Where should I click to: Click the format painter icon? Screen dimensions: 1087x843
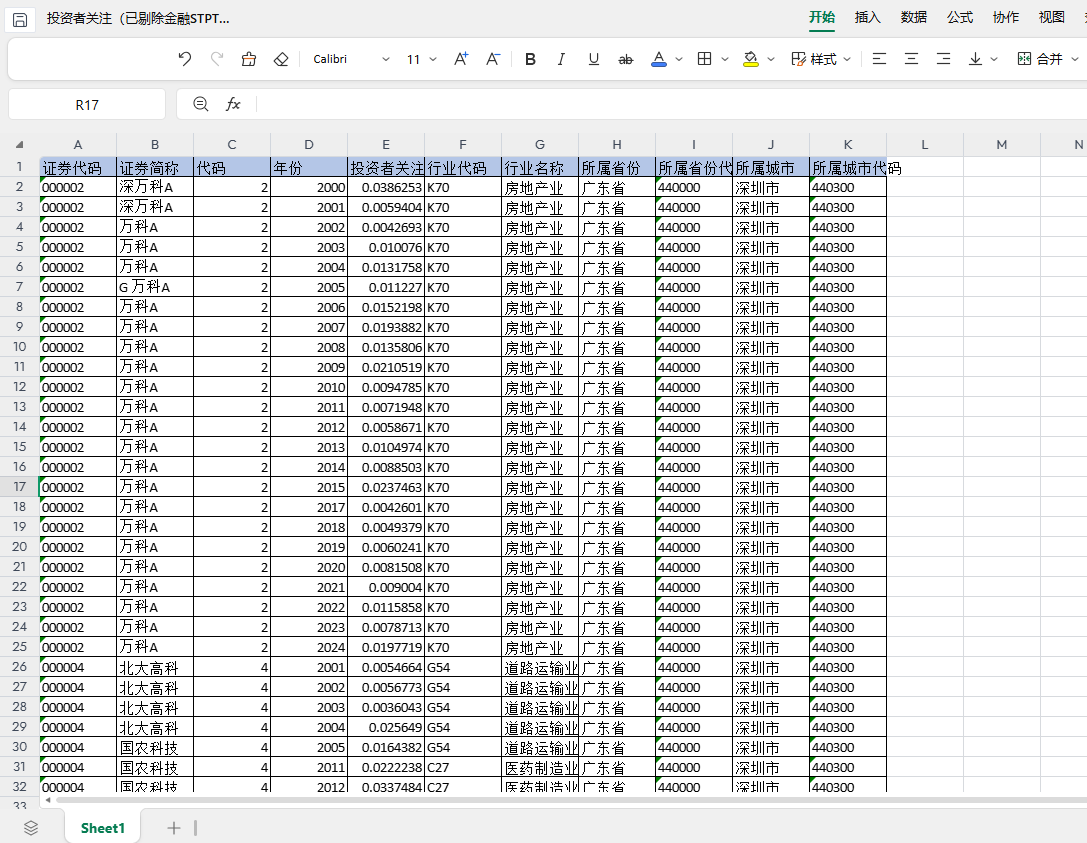coord(249,60)
